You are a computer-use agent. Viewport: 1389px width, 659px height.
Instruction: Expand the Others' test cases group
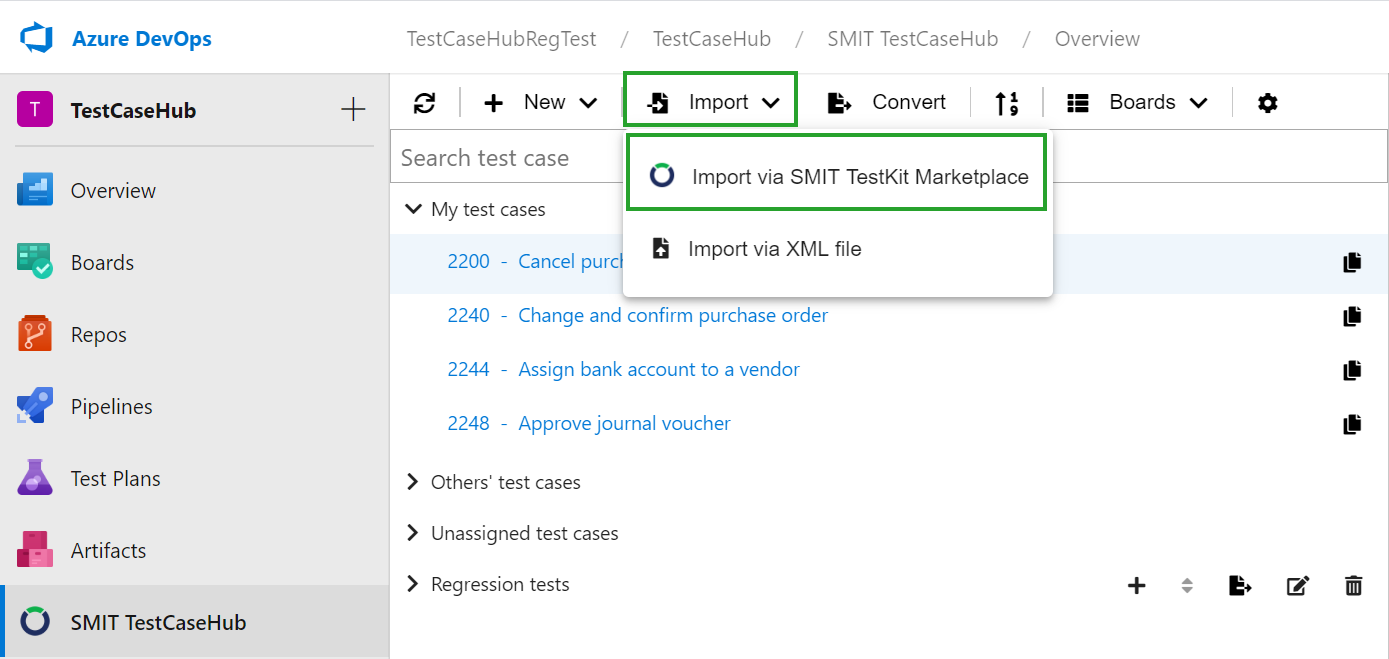coord(413,482)
